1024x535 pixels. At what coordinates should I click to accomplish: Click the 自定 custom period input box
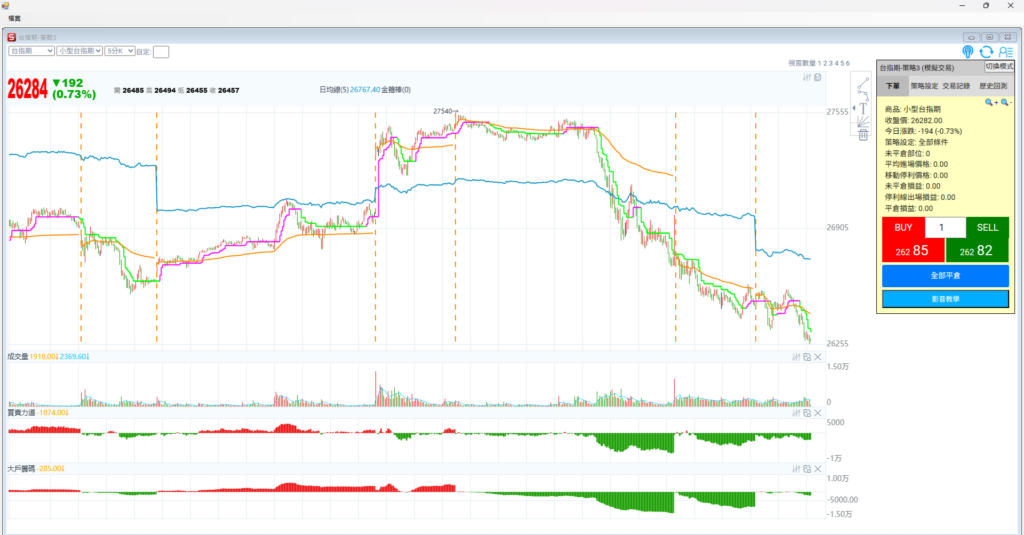(x=161, y=51)
